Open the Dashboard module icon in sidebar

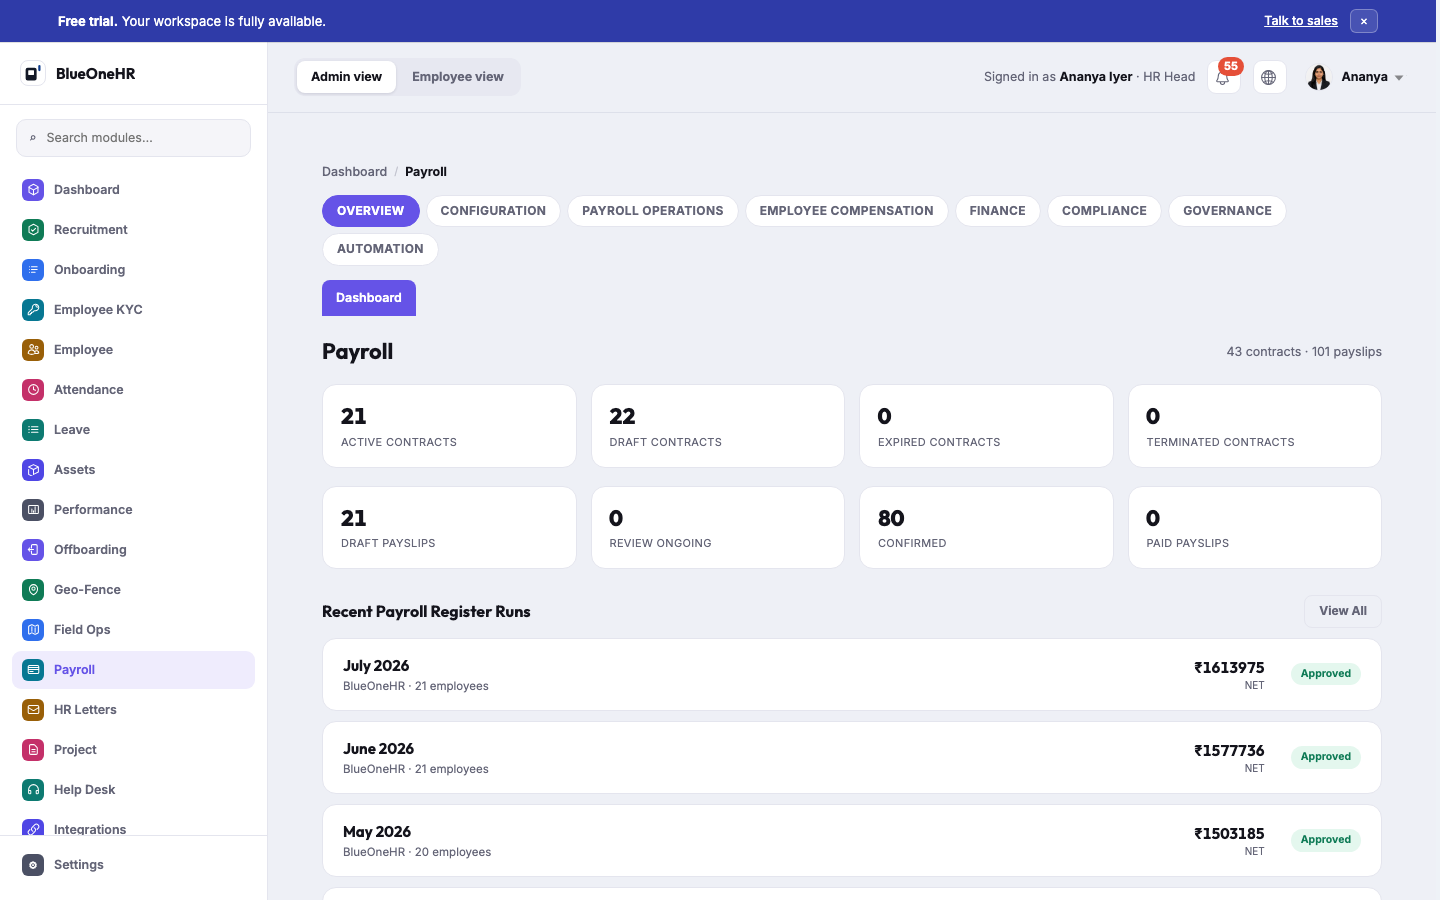[x=33, y=190]
